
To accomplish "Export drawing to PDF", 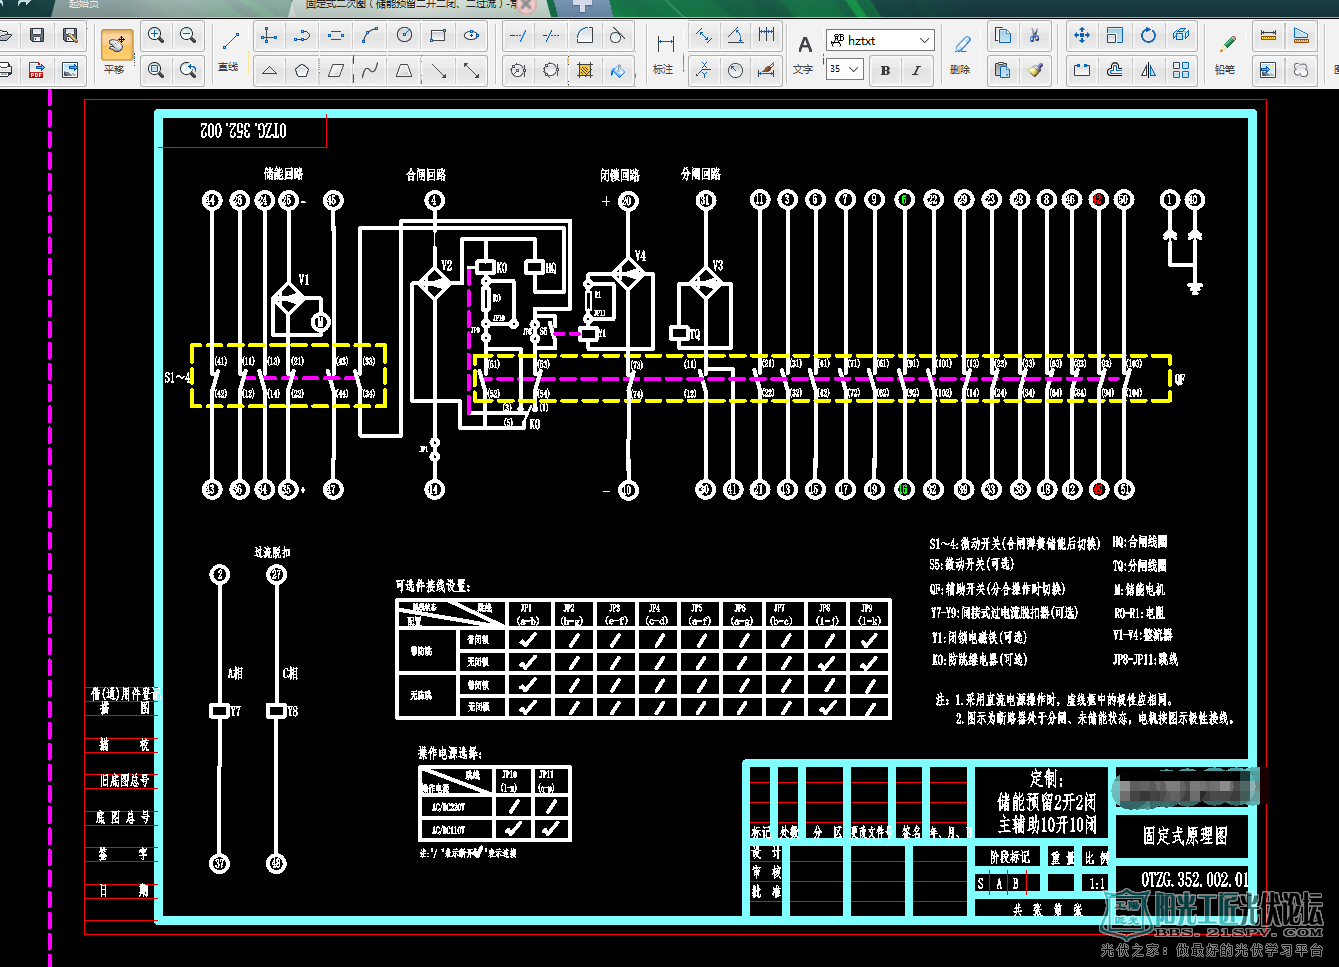I will click(x=37, y=70).
